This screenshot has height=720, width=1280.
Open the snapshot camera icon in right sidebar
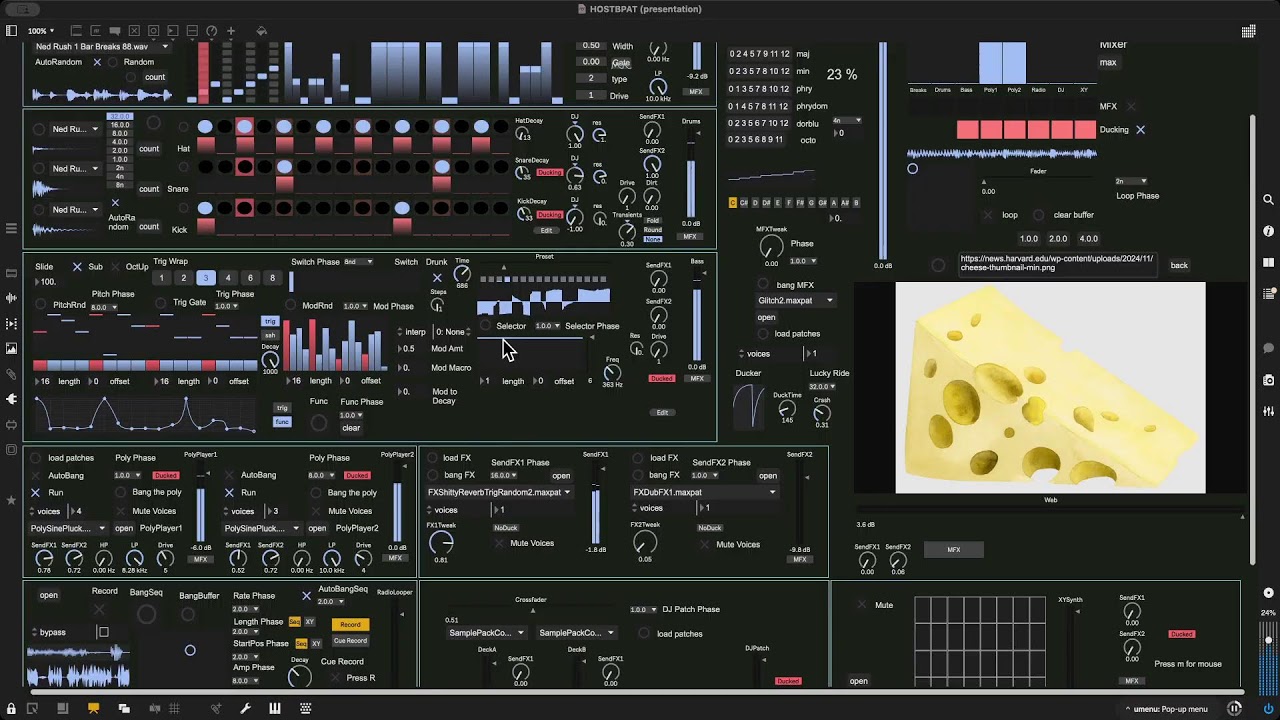(1268, 380)
